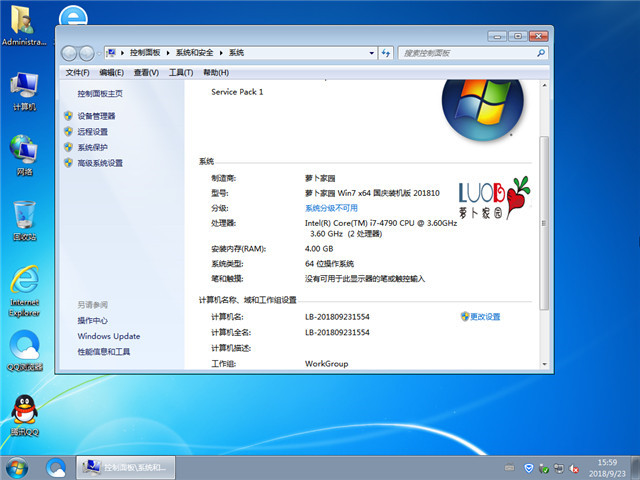Open the 文件(F) menu
Image resolution: width=640 pixels, height=480 pixels.
point(78,72)
